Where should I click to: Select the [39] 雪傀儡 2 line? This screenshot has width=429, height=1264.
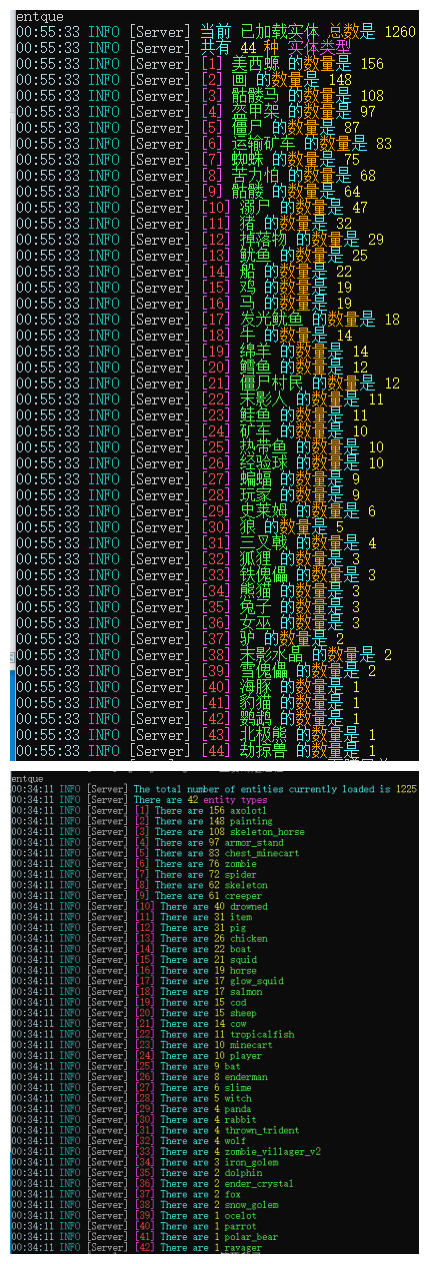(x=196, y=671)
